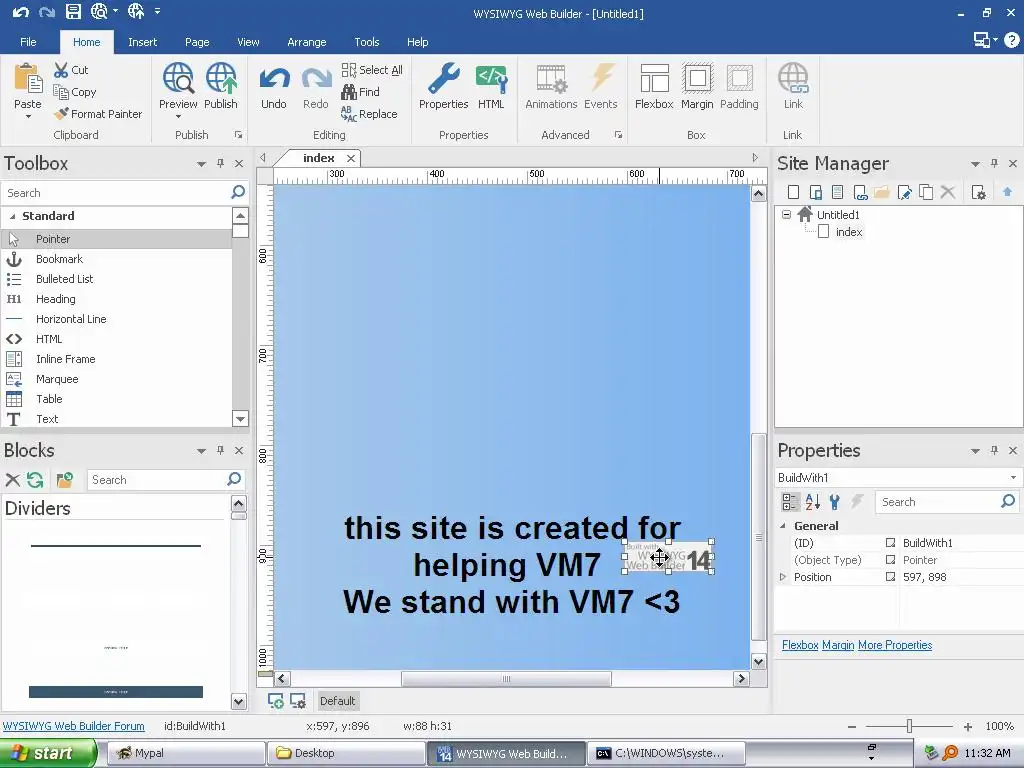Screen dimensions: 1024x768
Task: Open Site Manager panel options arrow
Action: [975, 164]
